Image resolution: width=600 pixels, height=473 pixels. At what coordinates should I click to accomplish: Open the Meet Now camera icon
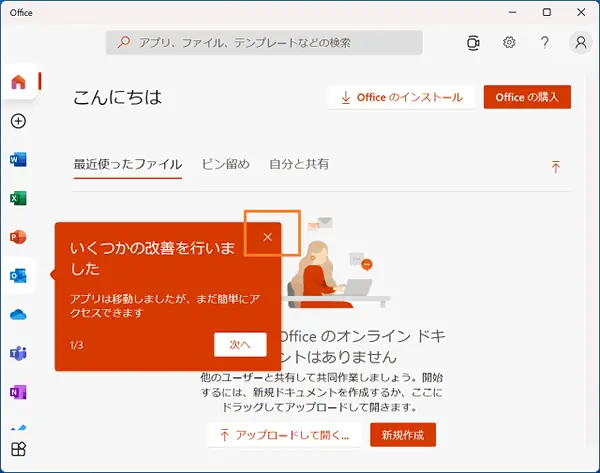(473, 42)
